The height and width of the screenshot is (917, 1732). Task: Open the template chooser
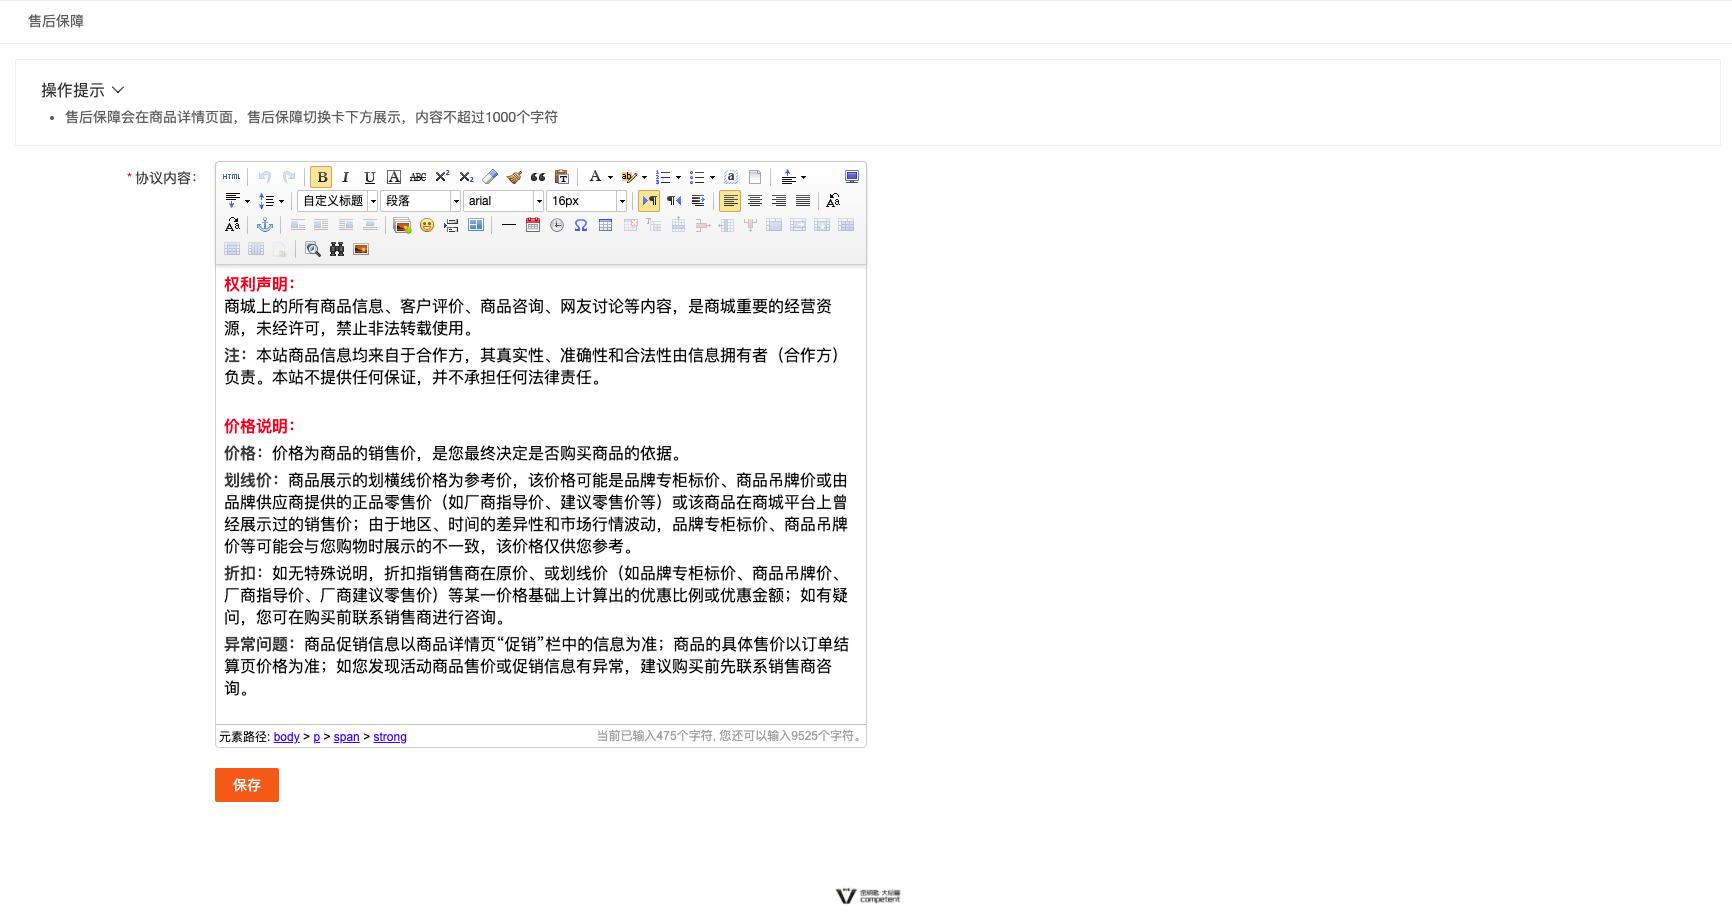click(476, 225)
